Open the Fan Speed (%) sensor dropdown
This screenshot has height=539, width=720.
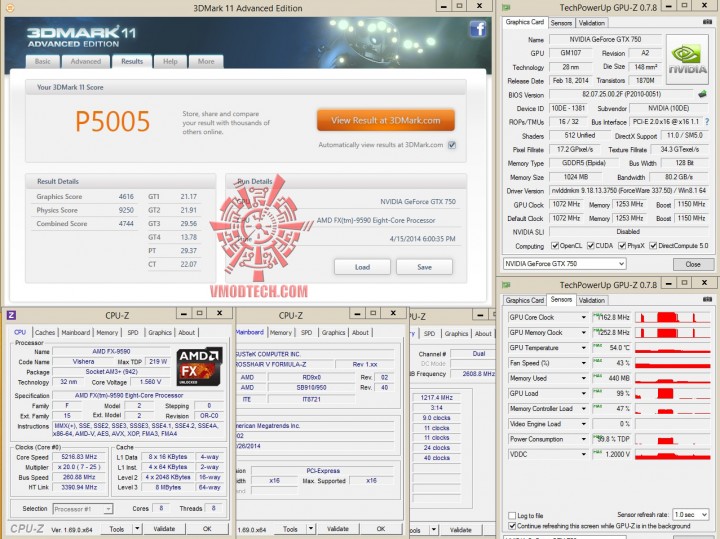(584, 363)
